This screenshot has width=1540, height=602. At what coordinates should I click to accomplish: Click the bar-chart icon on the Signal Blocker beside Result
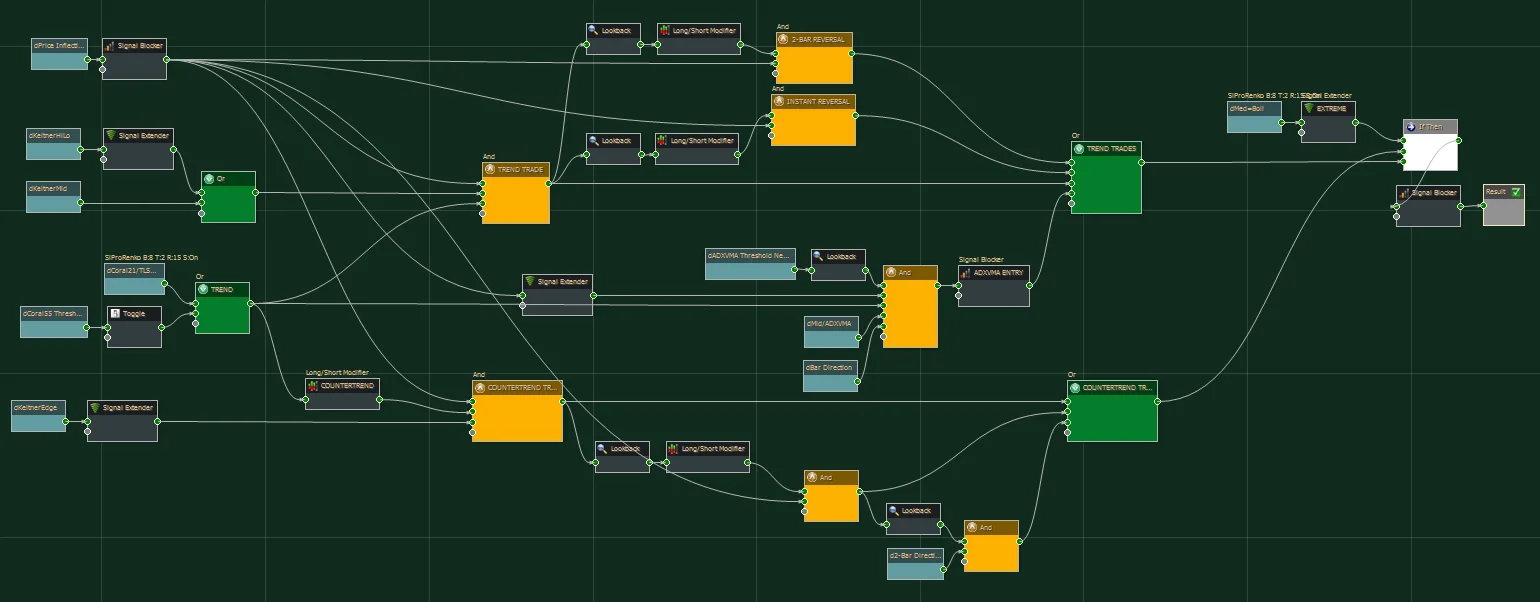pos(1405,192)
